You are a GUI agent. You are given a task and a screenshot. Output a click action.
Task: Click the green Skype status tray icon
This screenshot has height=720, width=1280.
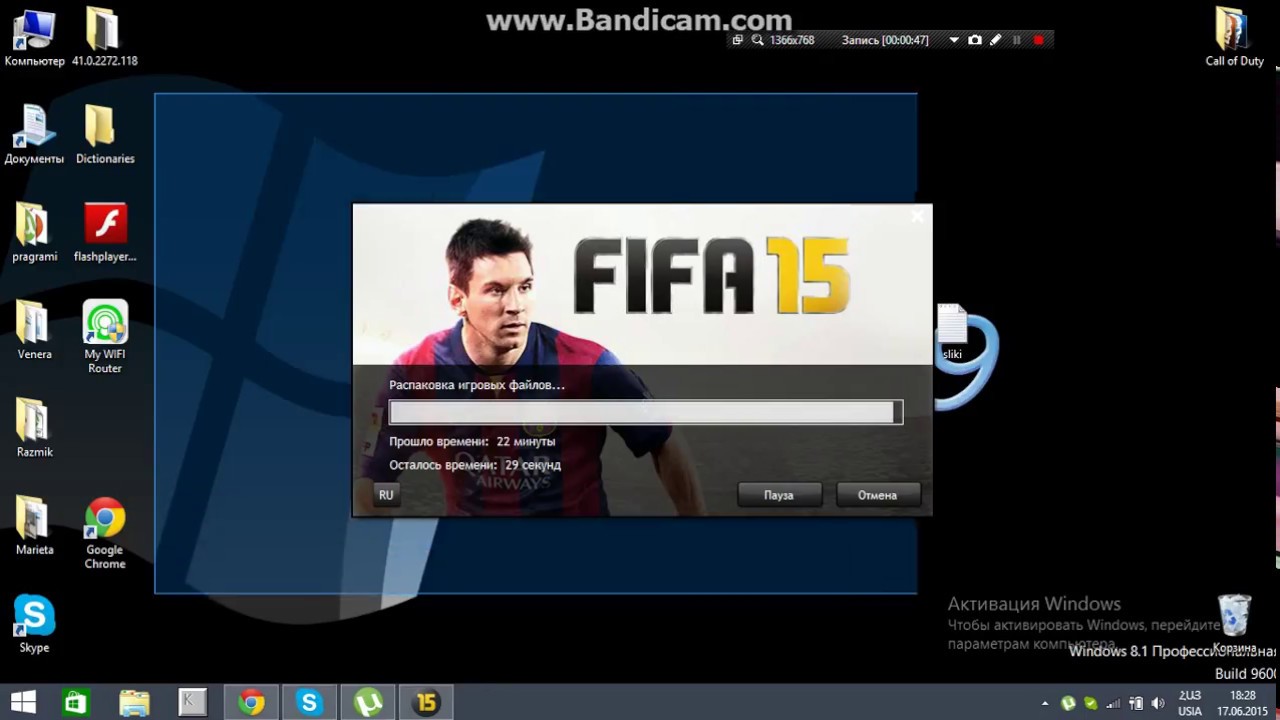[1090, 704]
